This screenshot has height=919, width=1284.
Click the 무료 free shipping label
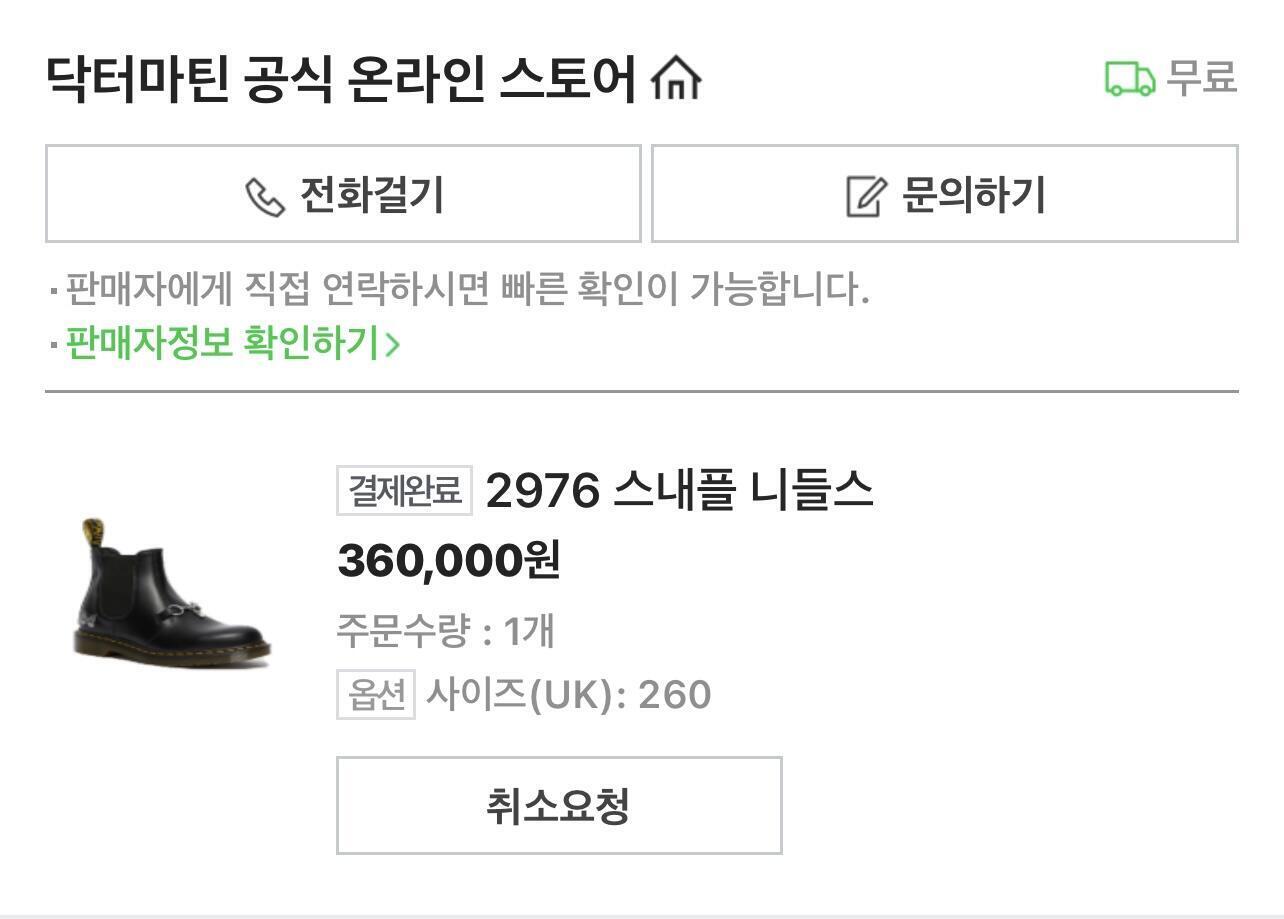click(x=1202, y=78)
